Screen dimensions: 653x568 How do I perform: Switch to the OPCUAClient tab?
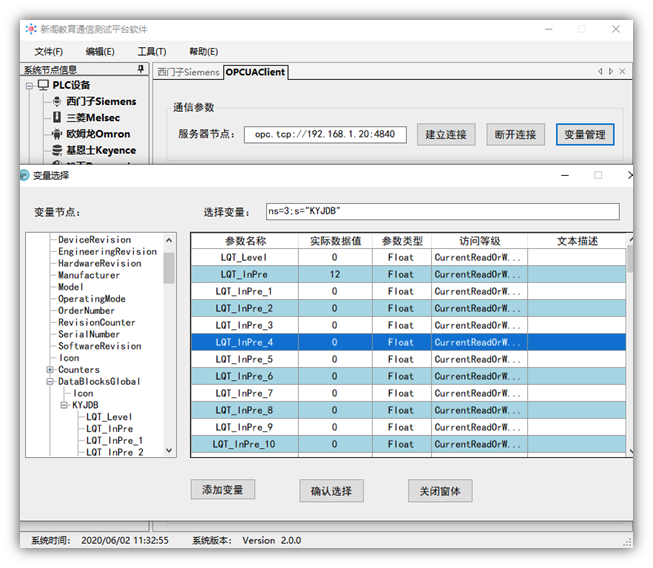pos(255,72)
